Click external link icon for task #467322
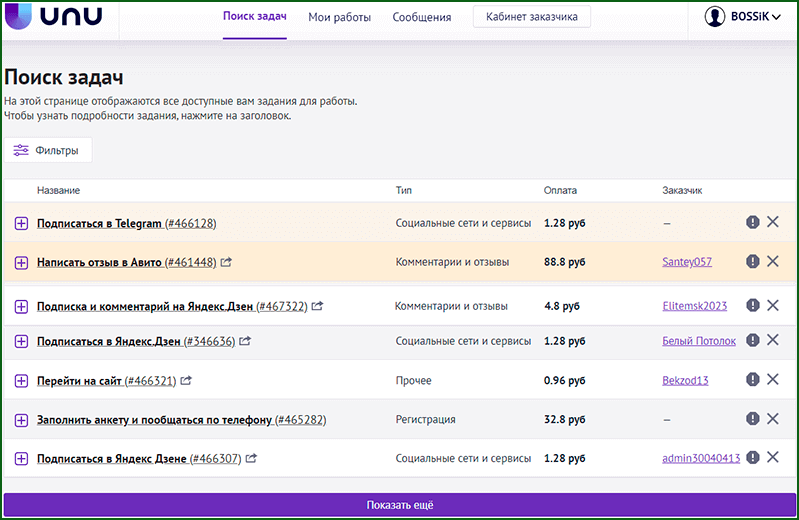Viewport: 799px width, 520px height. tap(317, 306)
